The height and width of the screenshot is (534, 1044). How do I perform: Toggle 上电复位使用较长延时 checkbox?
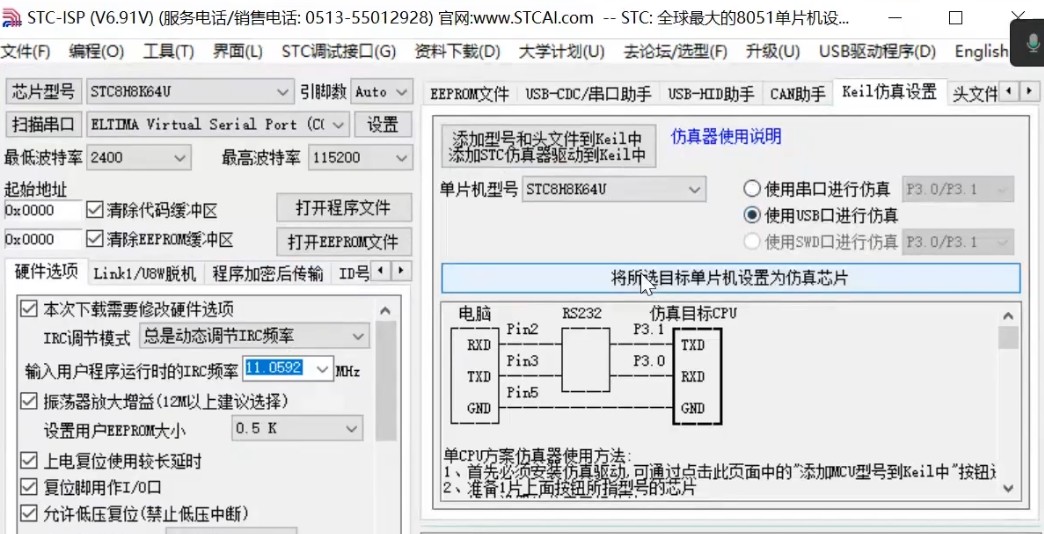coord(29,459)
